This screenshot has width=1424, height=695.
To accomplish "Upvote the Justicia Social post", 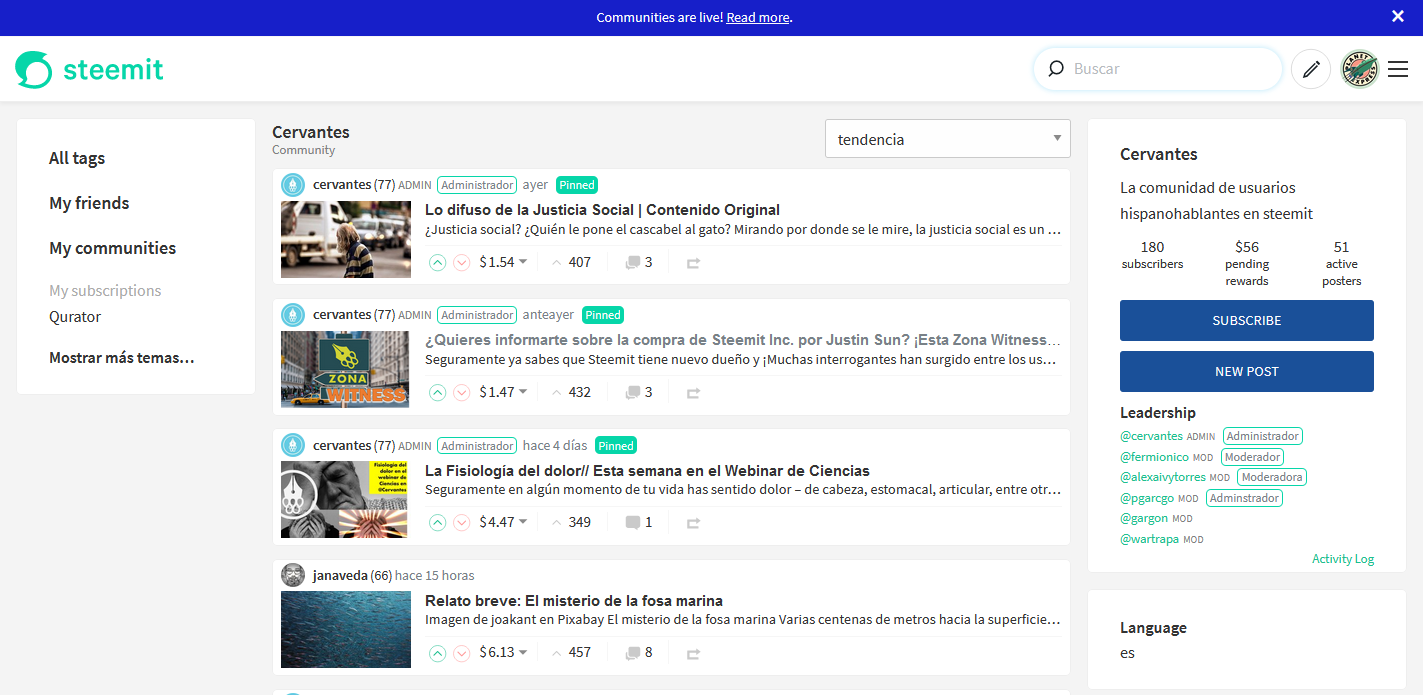I will point(437,263).
